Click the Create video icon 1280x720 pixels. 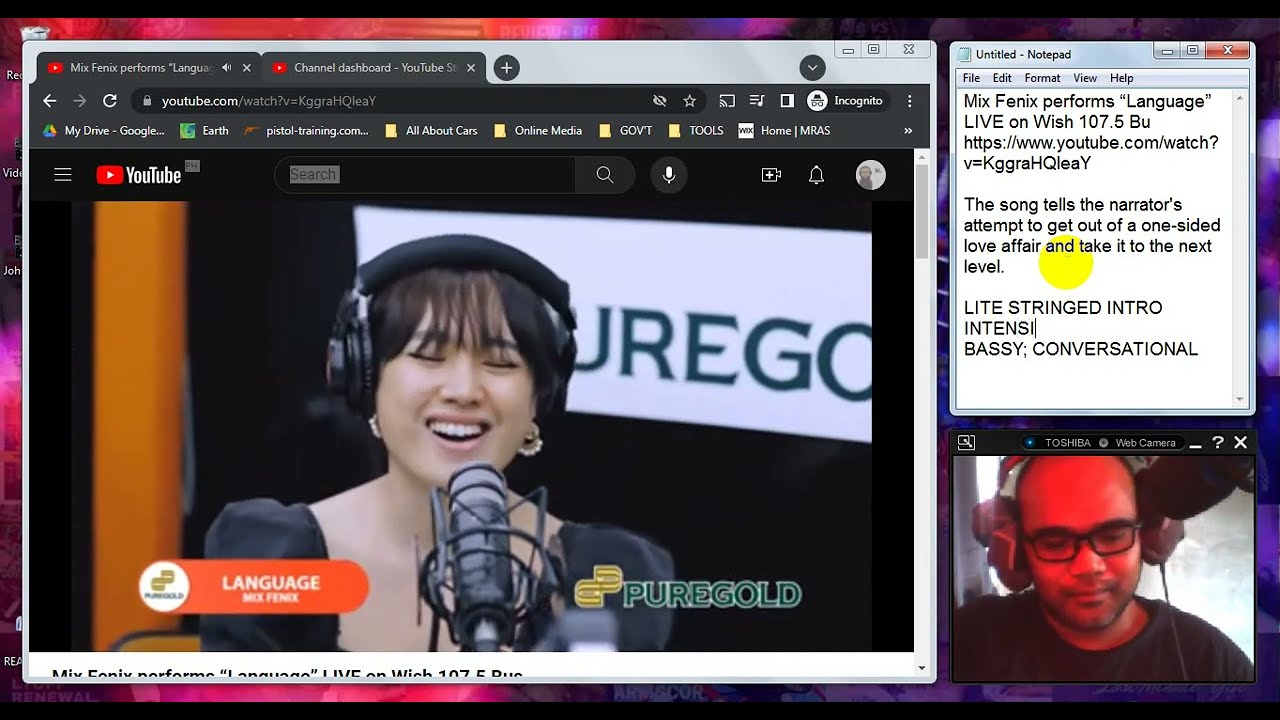(771, 175)
